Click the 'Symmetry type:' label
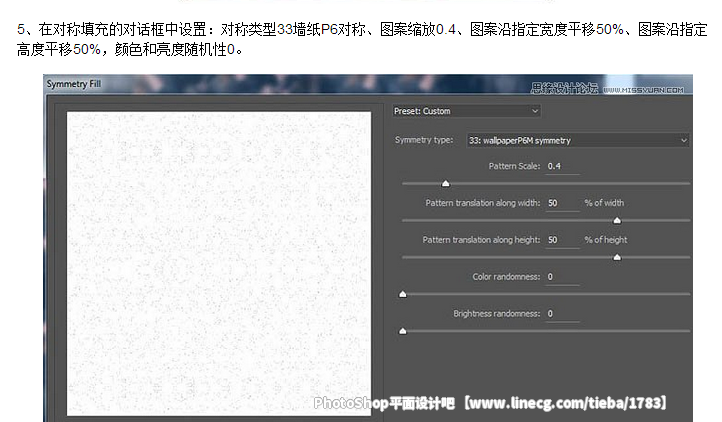 click(424, 140)
